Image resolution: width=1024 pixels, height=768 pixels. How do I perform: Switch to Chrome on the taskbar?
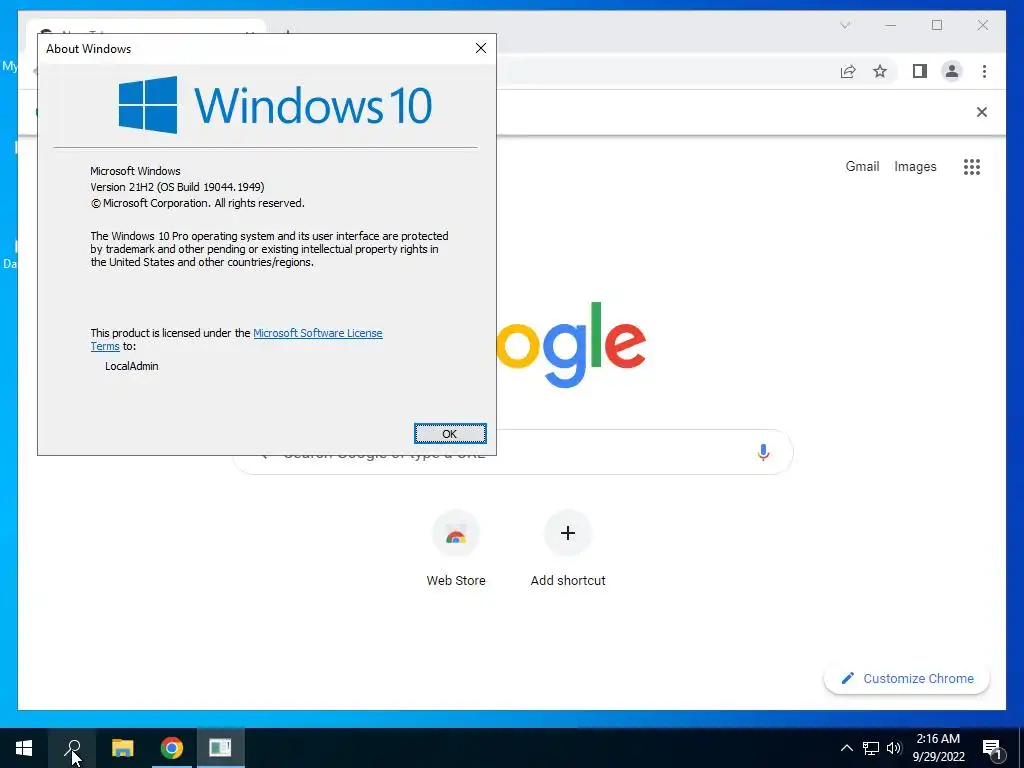click(x=171, y=748)
